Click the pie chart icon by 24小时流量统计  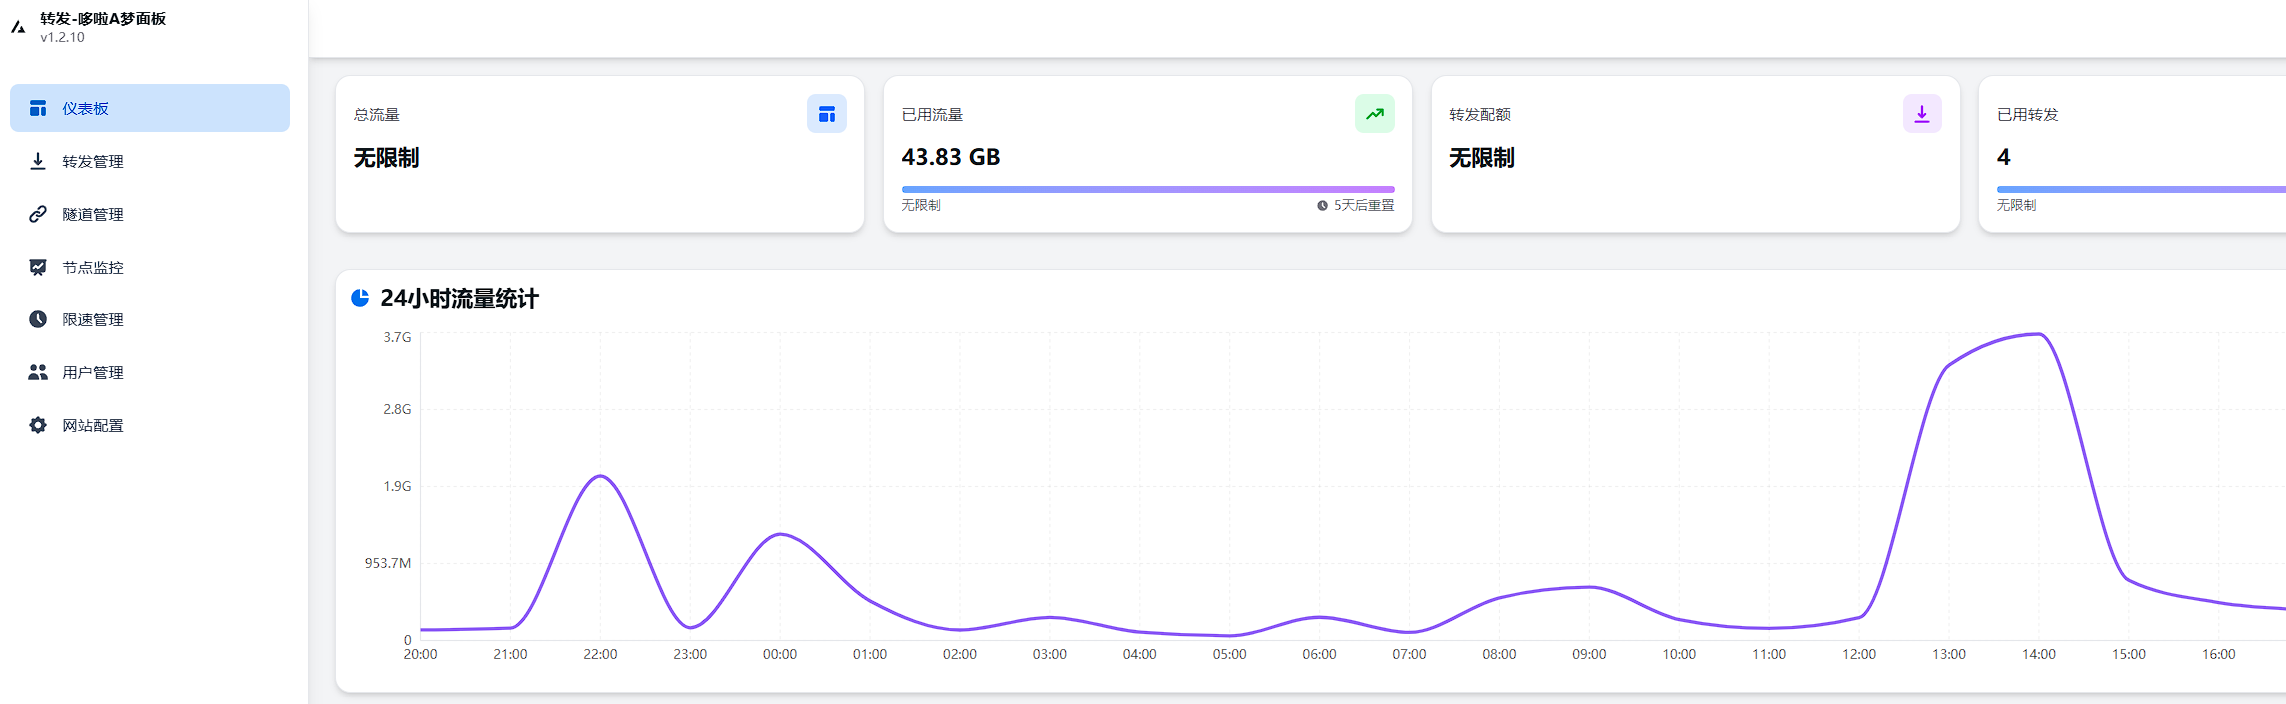360,298
